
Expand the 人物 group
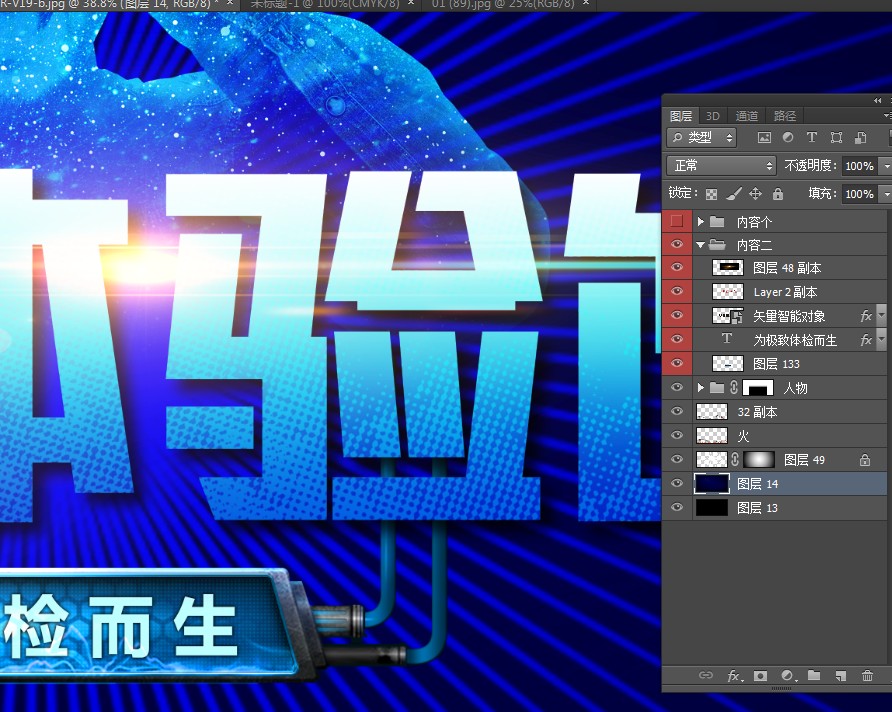click(x=701, y=388)
